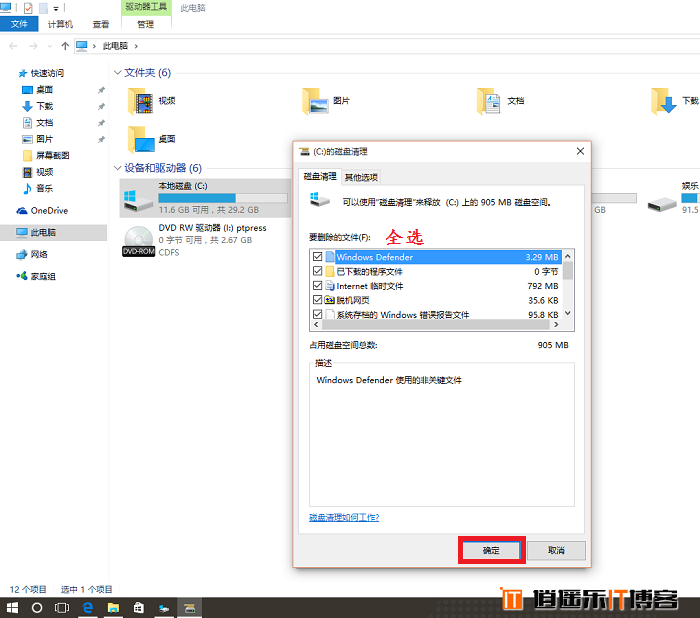This screenshot has height=618, width=700.
Task: Click the 取消 button in Disk Cleanup
Action: tap(556, 550)
